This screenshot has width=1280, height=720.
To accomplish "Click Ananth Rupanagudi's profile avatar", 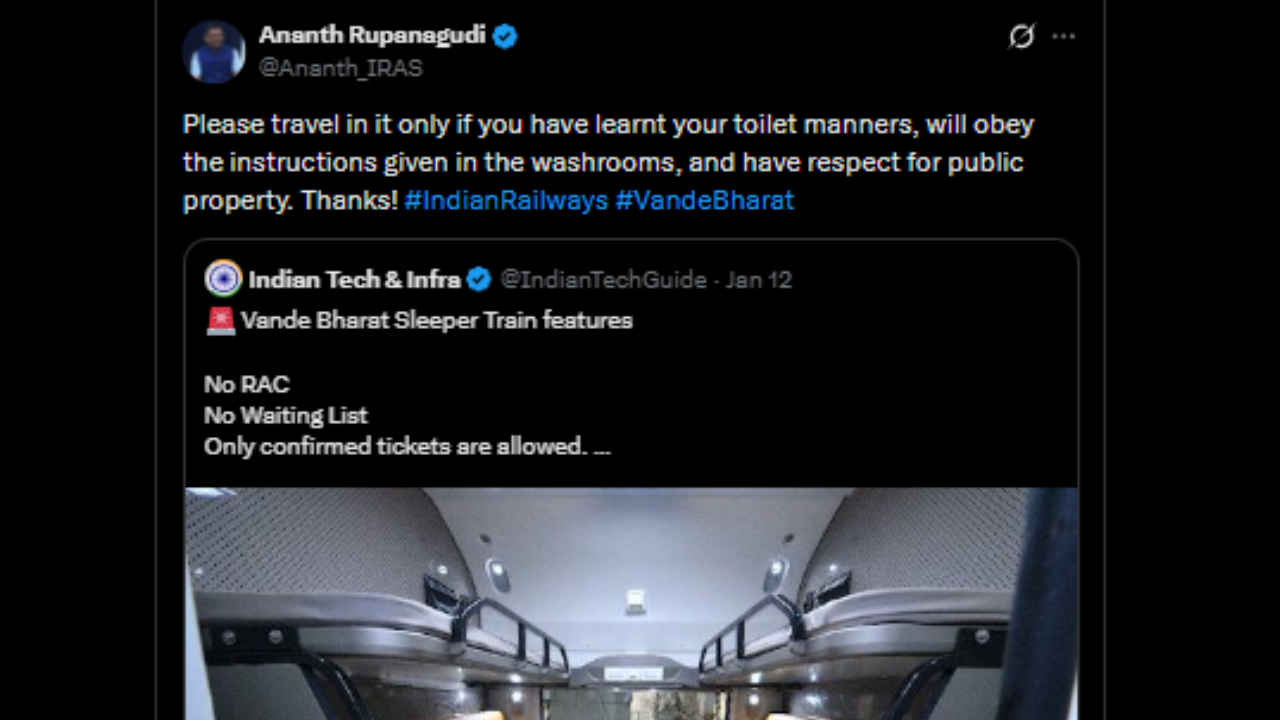I will (x=214, y=51).
